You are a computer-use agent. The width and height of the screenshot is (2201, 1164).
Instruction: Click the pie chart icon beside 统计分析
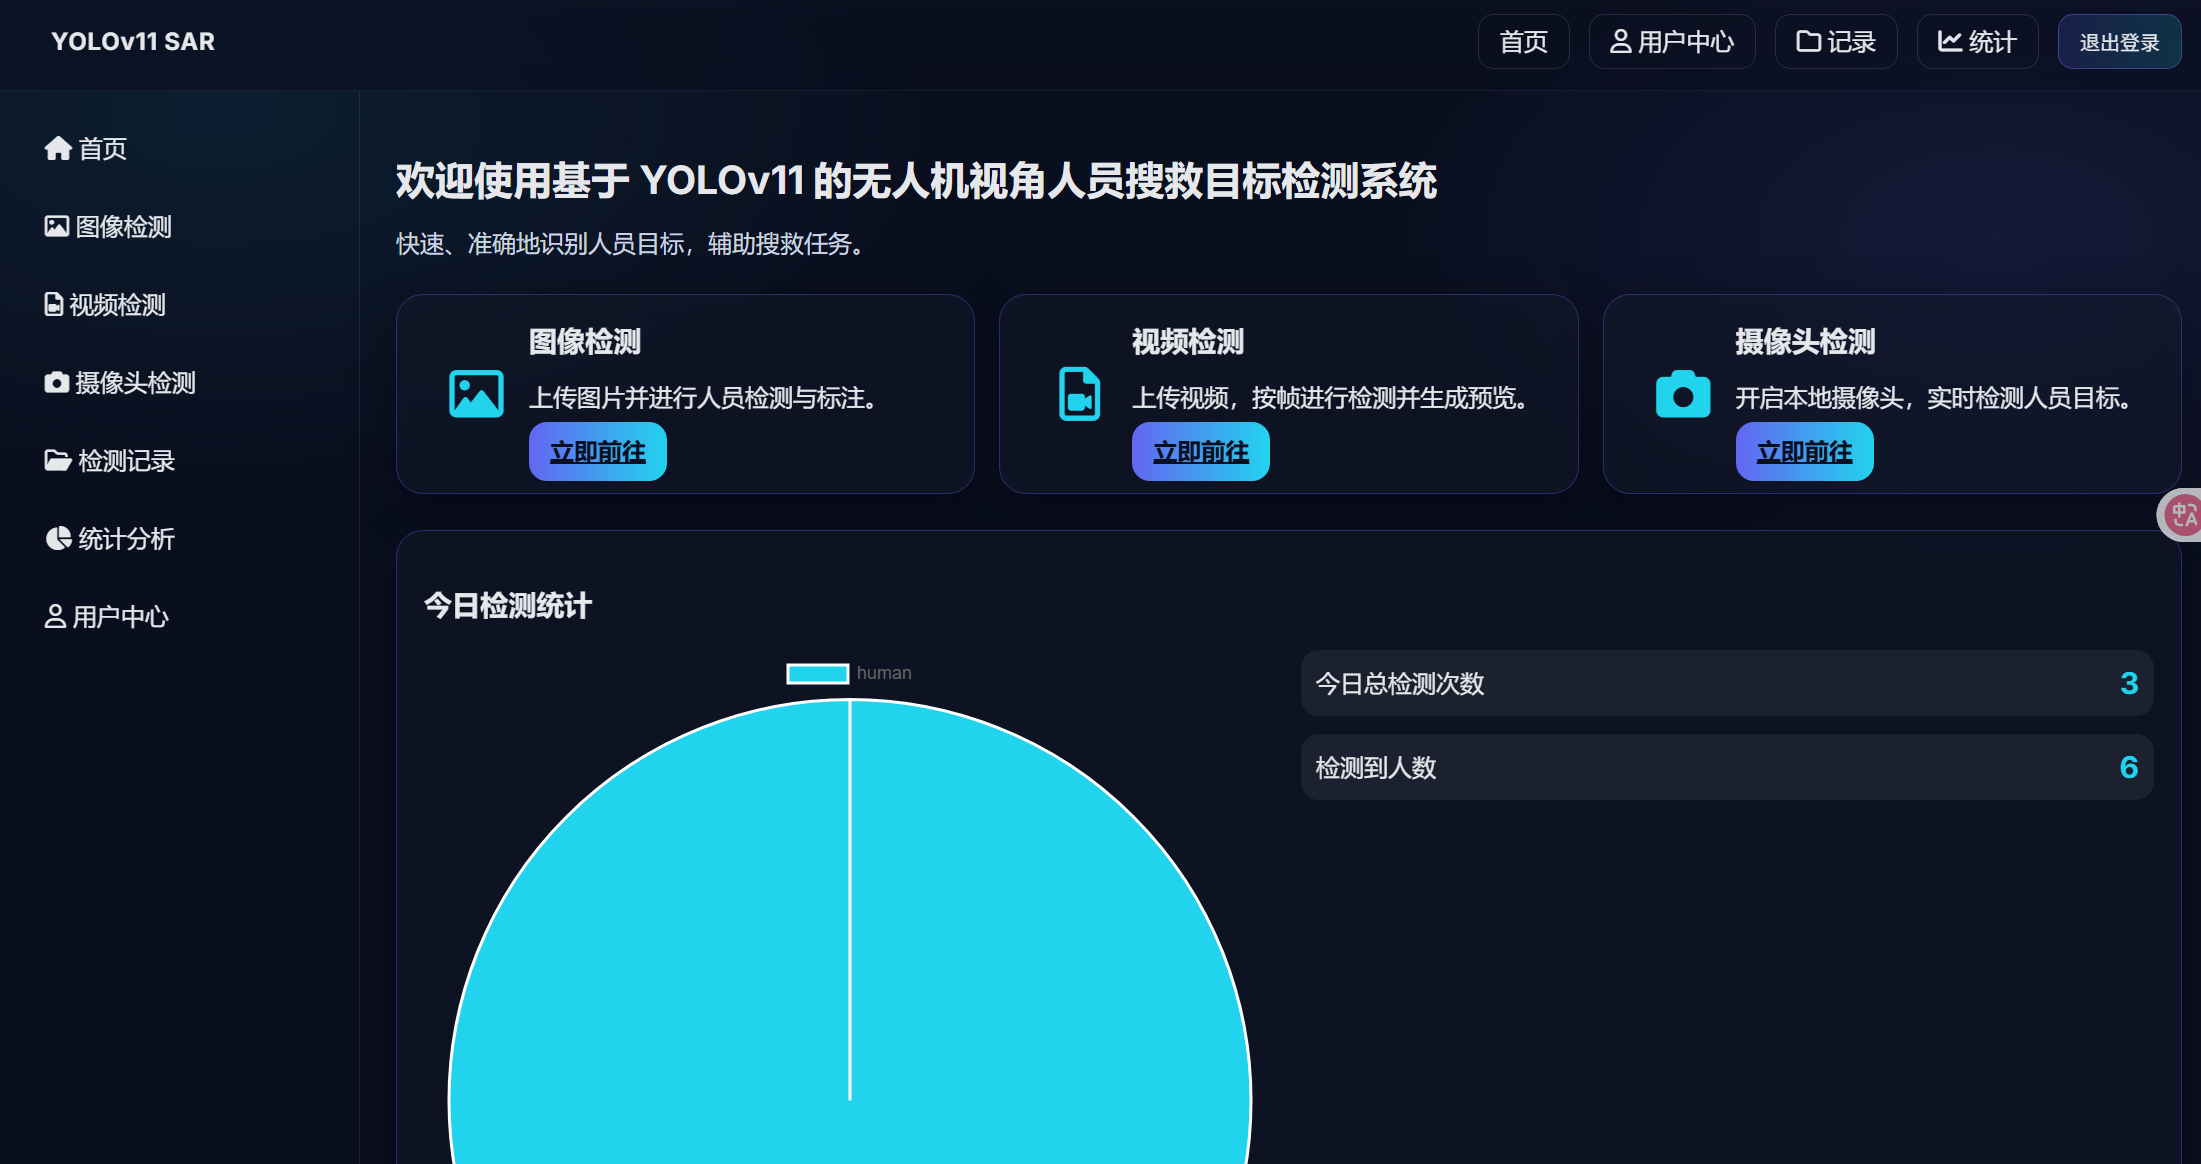58,538
